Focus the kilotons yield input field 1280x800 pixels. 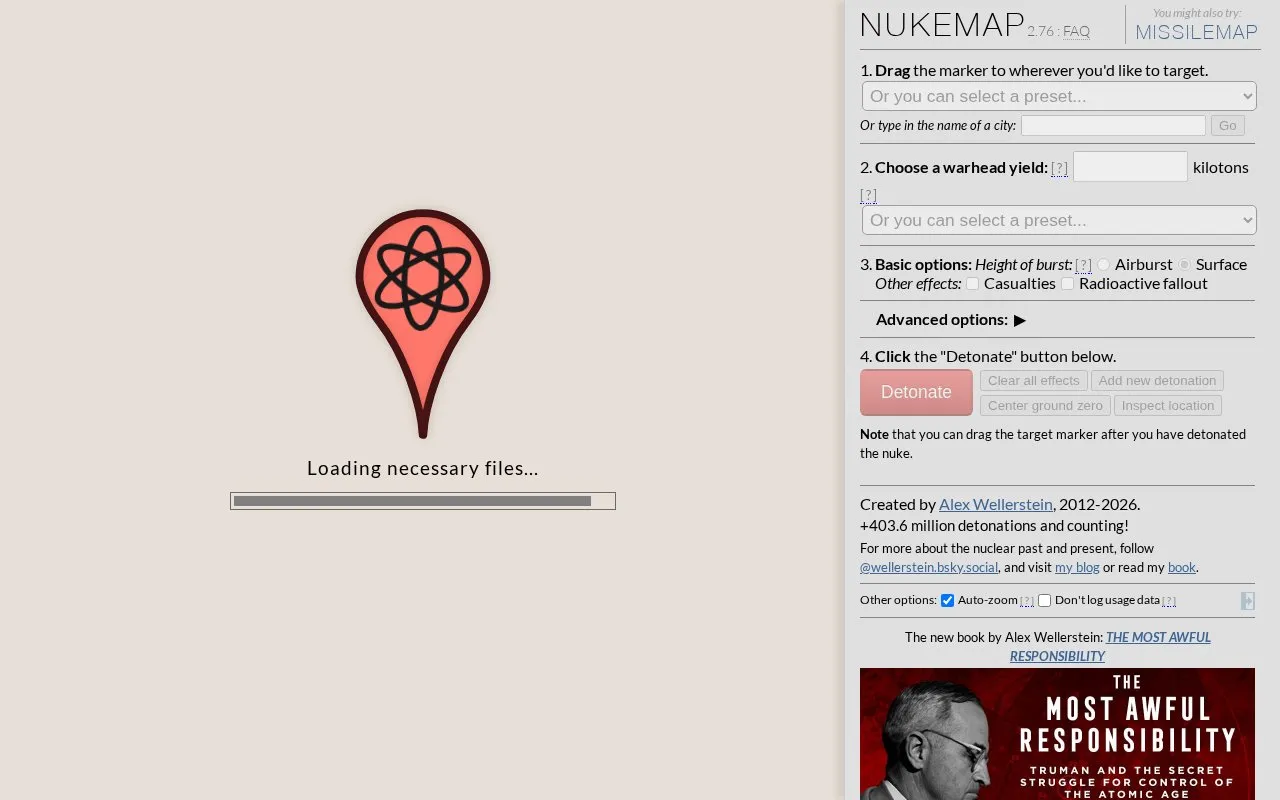point(1130,167)
